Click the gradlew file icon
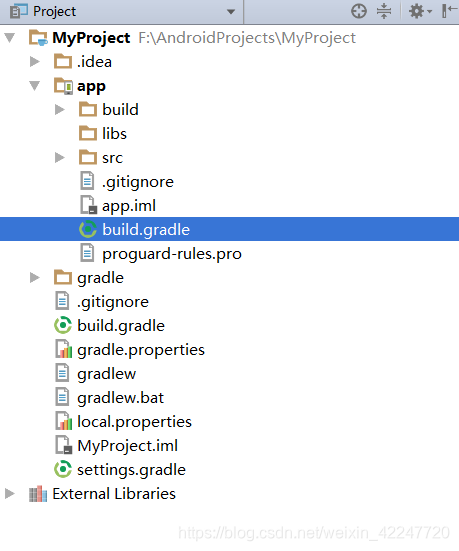This screenshot has height=551, width=459. click(62, 374)
